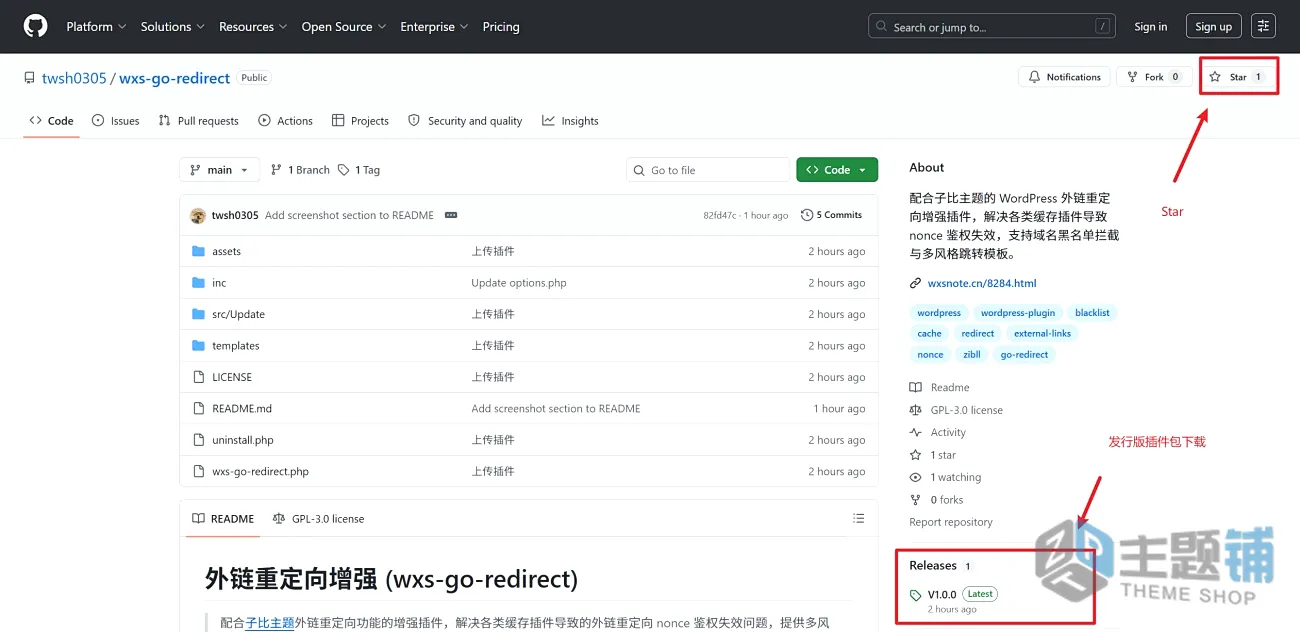The image size is (1300, 632).
Task: Open the wxs-go-redirect.php file
Action: pos(260,472)
